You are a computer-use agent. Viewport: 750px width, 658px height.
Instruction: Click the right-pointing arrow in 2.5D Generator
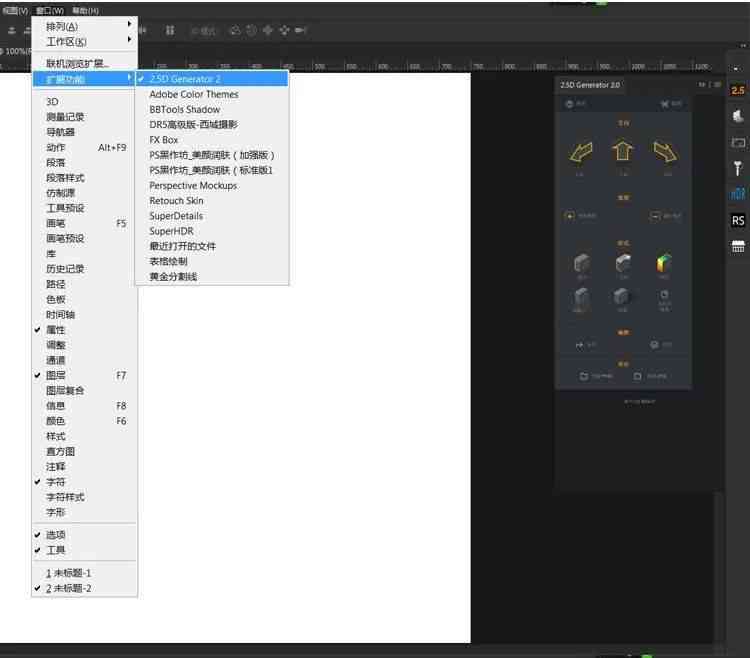pyautogui.click(x=665, y=152)
